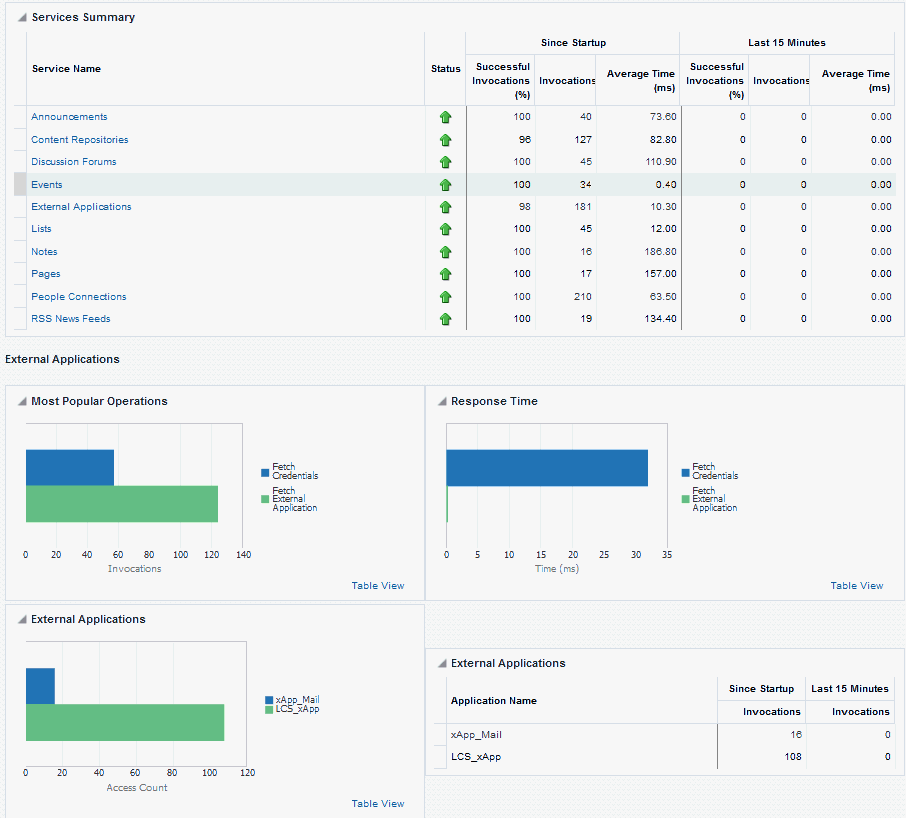Click the green status icon for Events
906x818 pixels.
pyautogui.click(x=445, y=185)
